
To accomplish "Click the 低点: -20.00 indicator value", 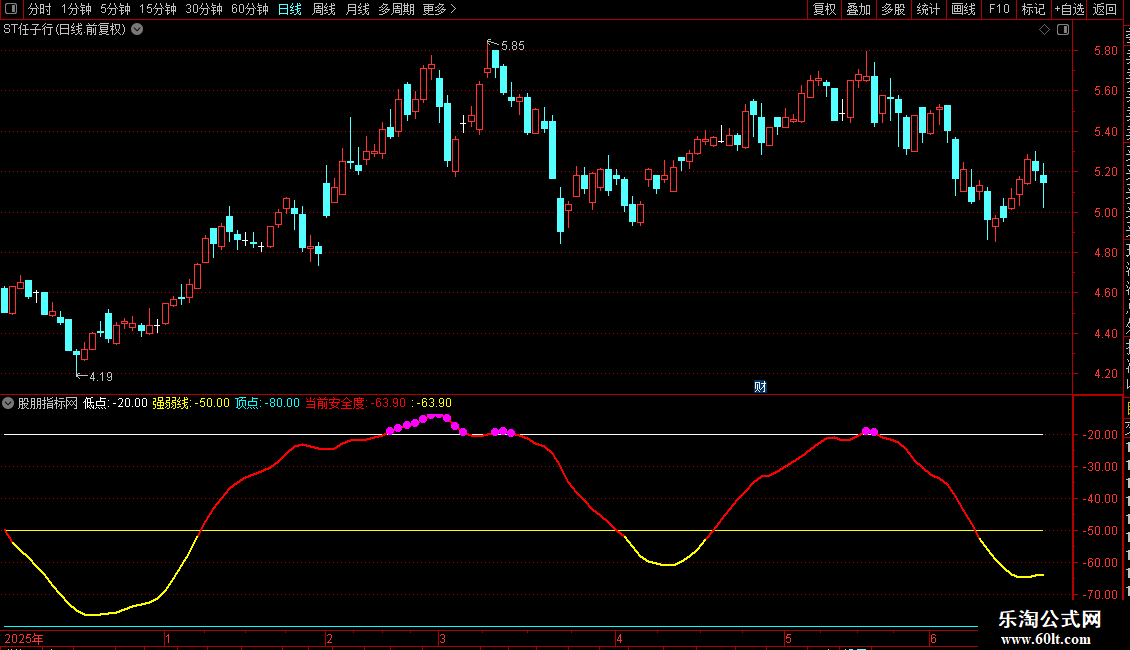I will tap(115, 403).
